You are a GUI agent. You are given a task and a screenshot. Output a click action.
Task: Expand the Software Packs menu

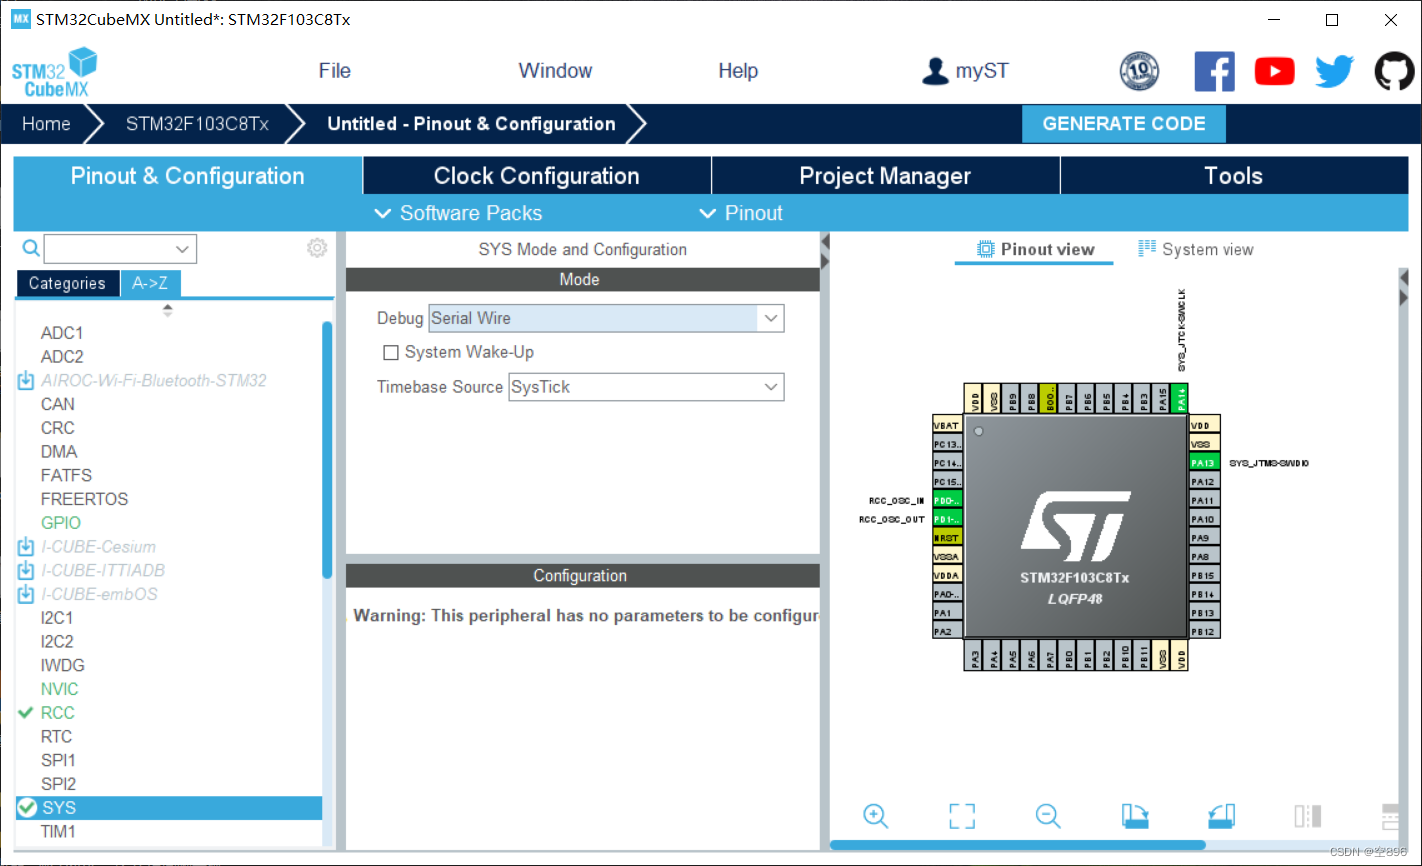tap(458, 213)
